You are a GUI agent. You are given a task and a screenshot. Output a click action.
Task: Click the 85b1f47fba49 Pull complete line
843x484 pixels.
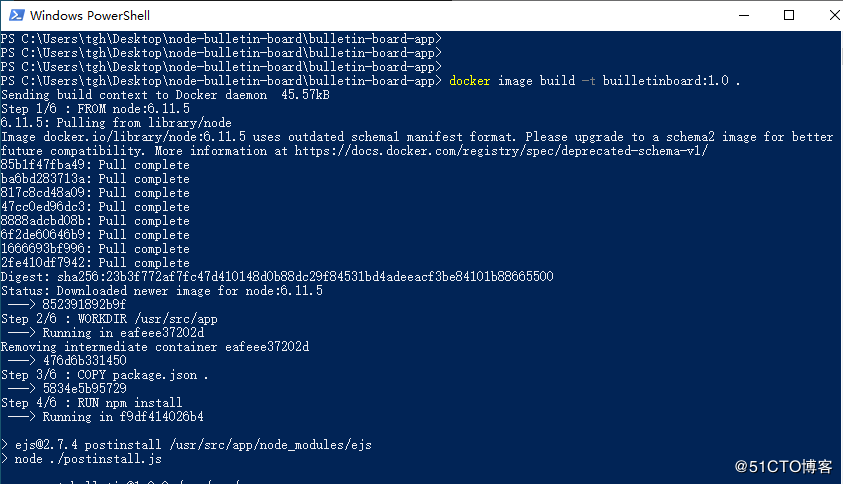click(x=95, y=165)
